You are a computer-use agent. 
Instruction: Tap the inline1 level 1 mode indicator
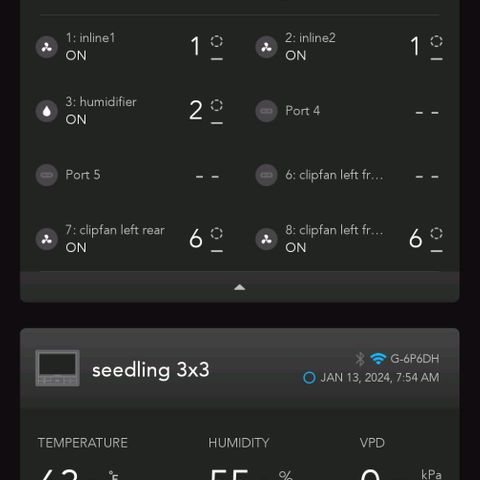pos(207,47)
